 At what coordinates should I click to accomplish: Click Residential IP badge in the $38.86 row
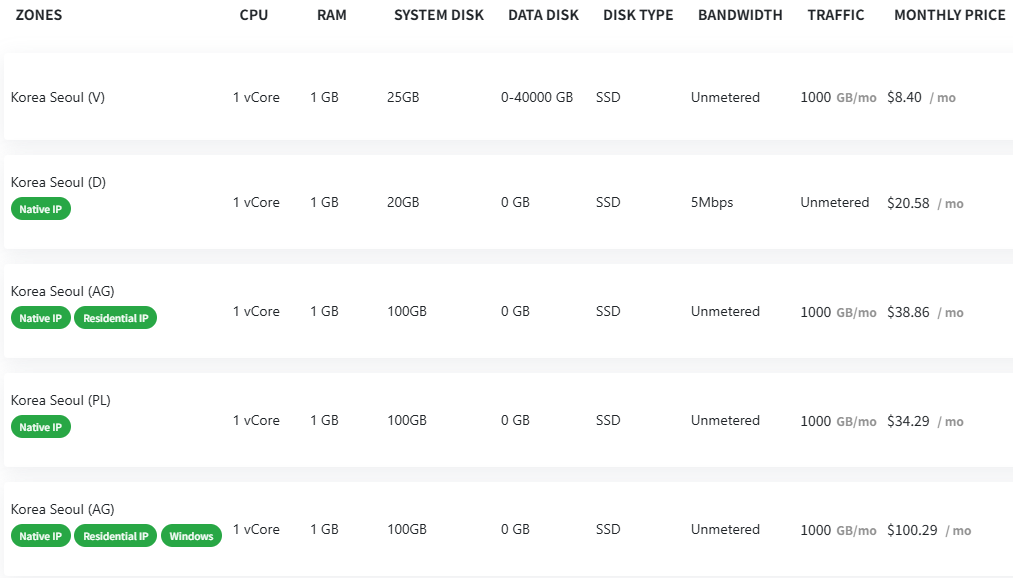click(115, 318)
